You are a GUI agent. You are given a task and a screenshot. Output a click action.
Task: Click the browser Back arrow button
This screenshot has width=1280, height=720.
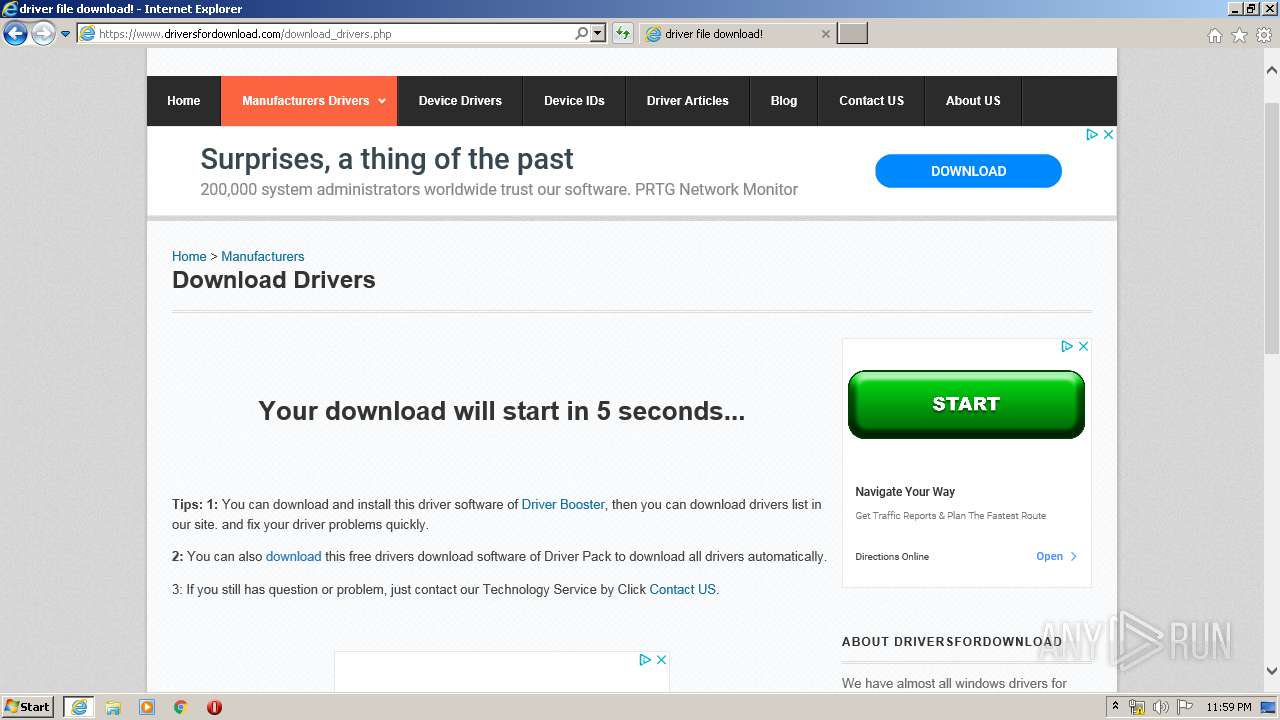(15, 34)
